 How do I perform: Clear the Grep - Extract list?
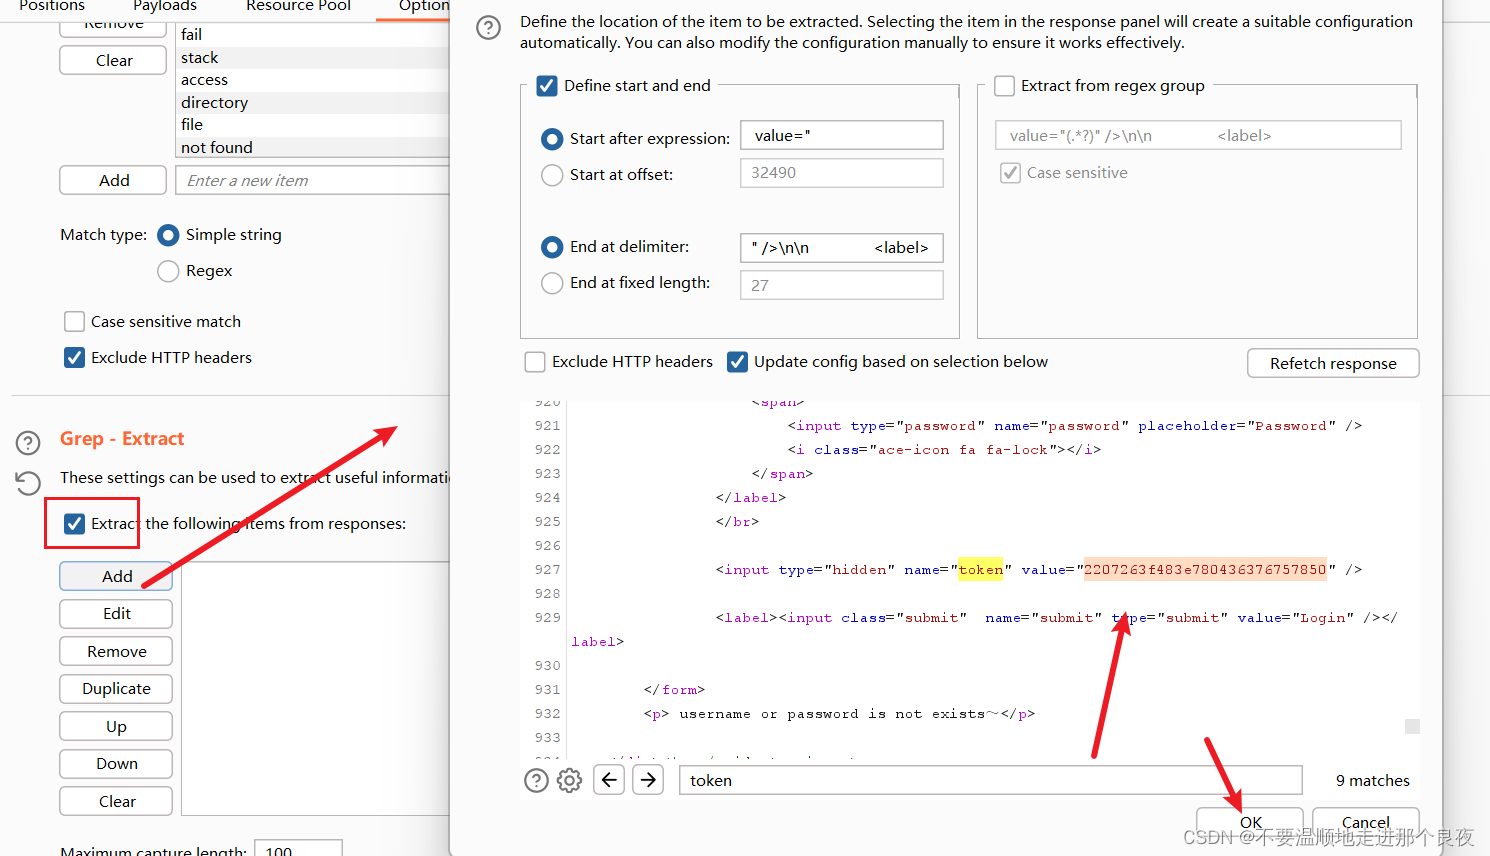tap(116, 801)
